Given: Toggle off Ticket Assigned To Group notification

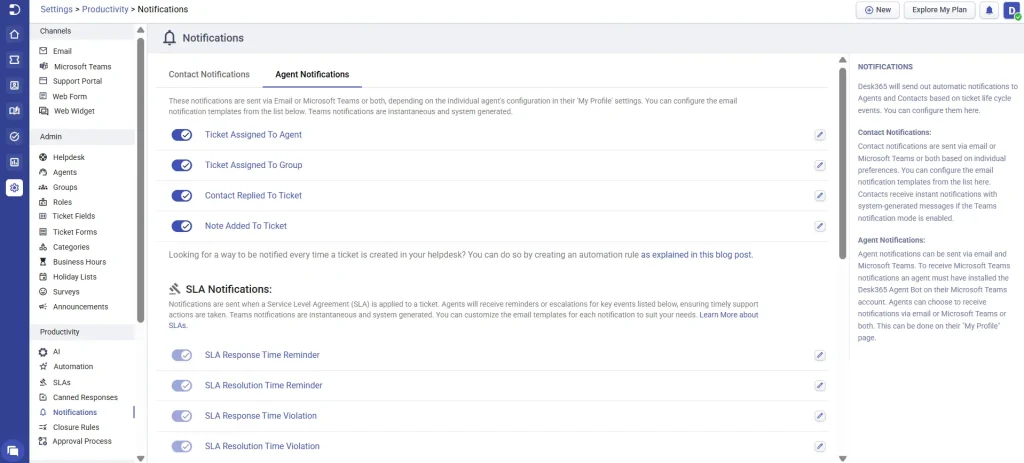Looking at the screenshot, I should tap(182, 165).
